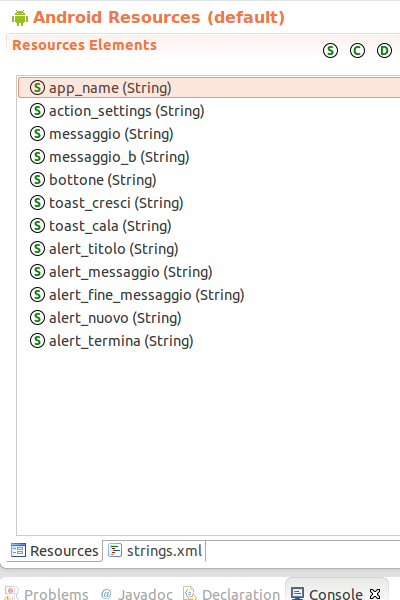Select the app_name string entry
Viewport: 400px width, 600px height.
(x=209, y=88)
